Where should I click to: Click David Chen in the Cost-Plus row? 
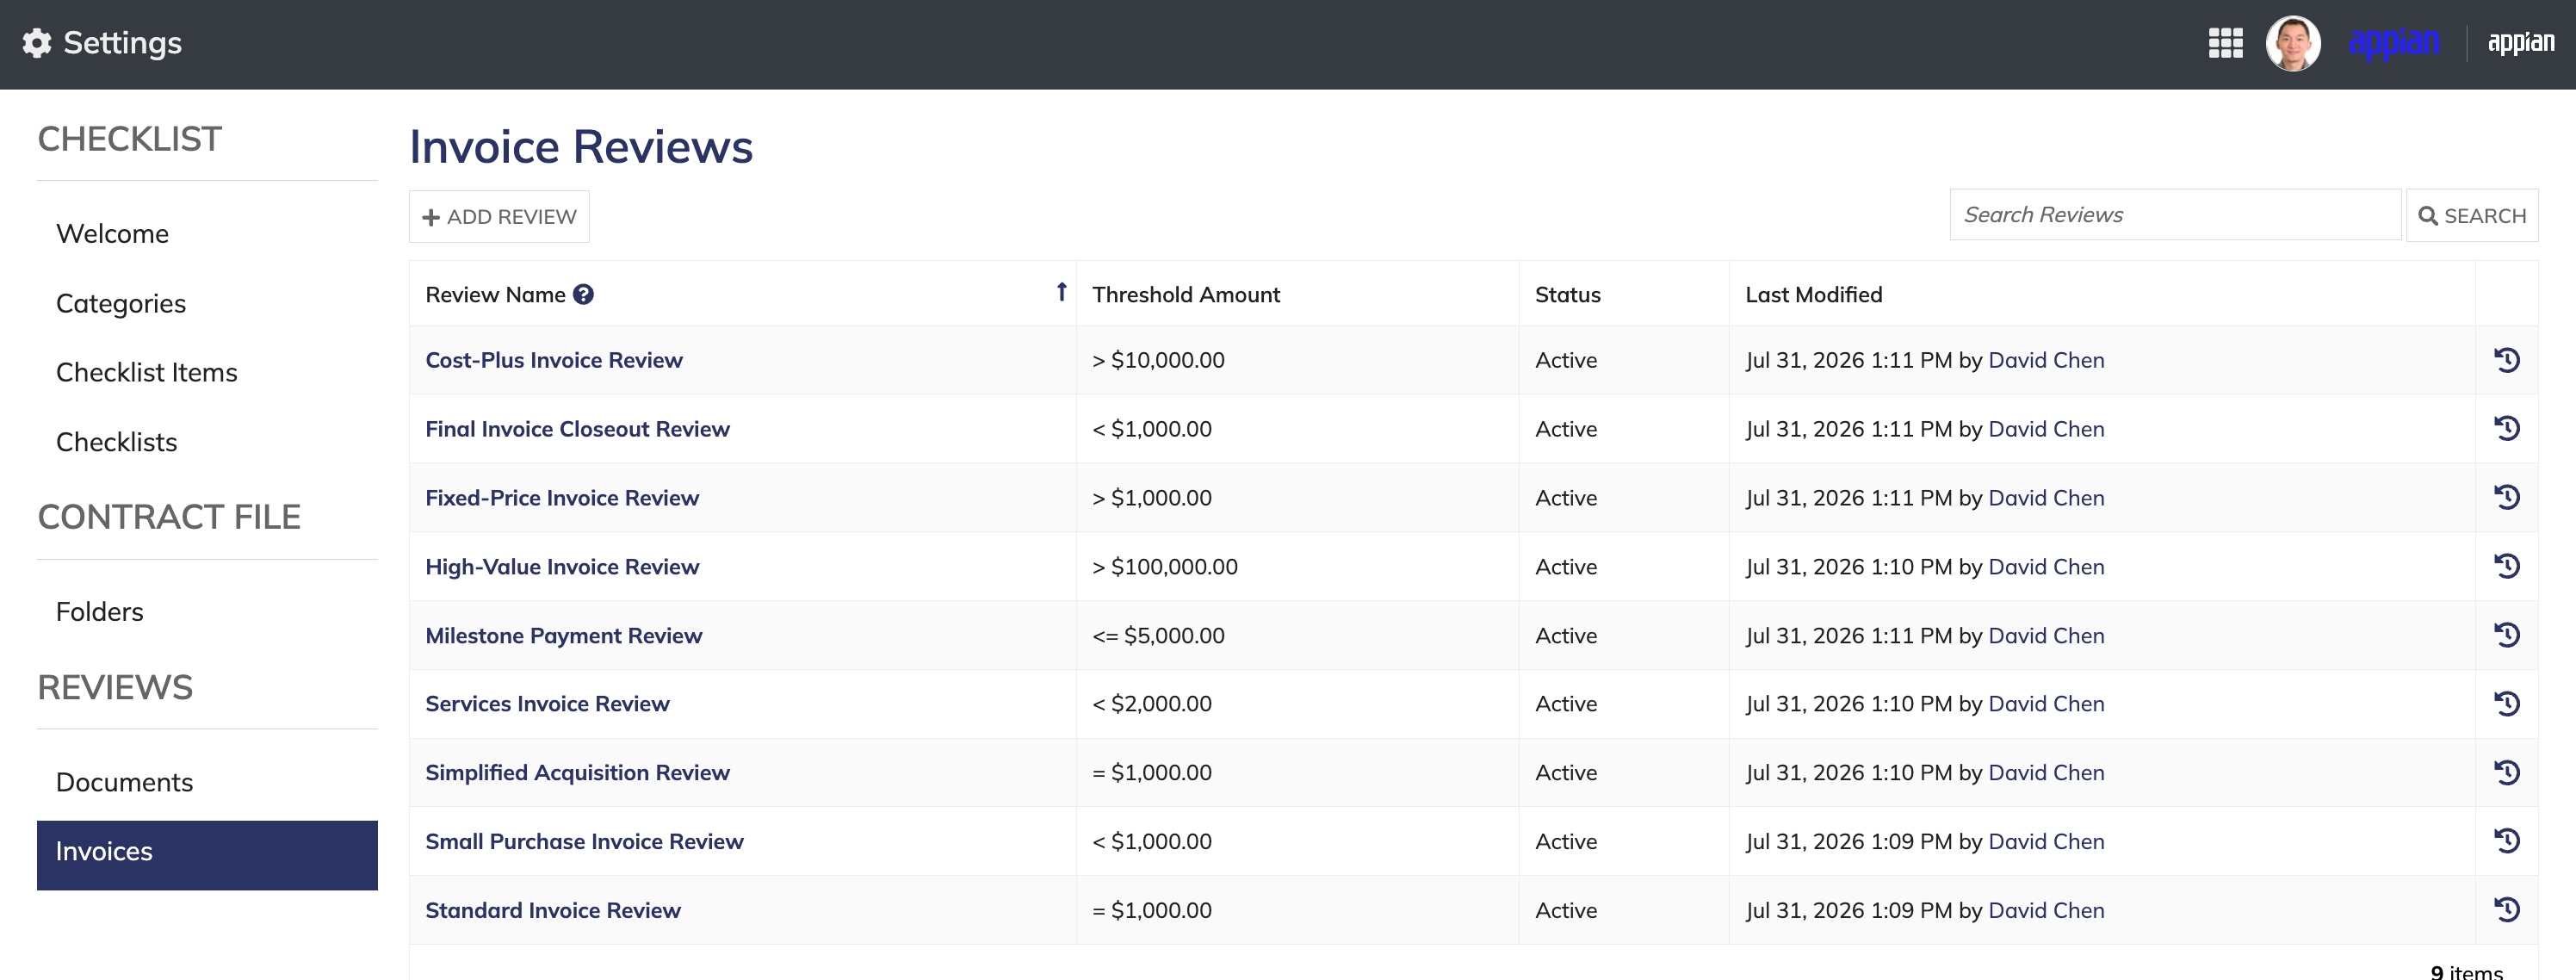coord(2046,360)
